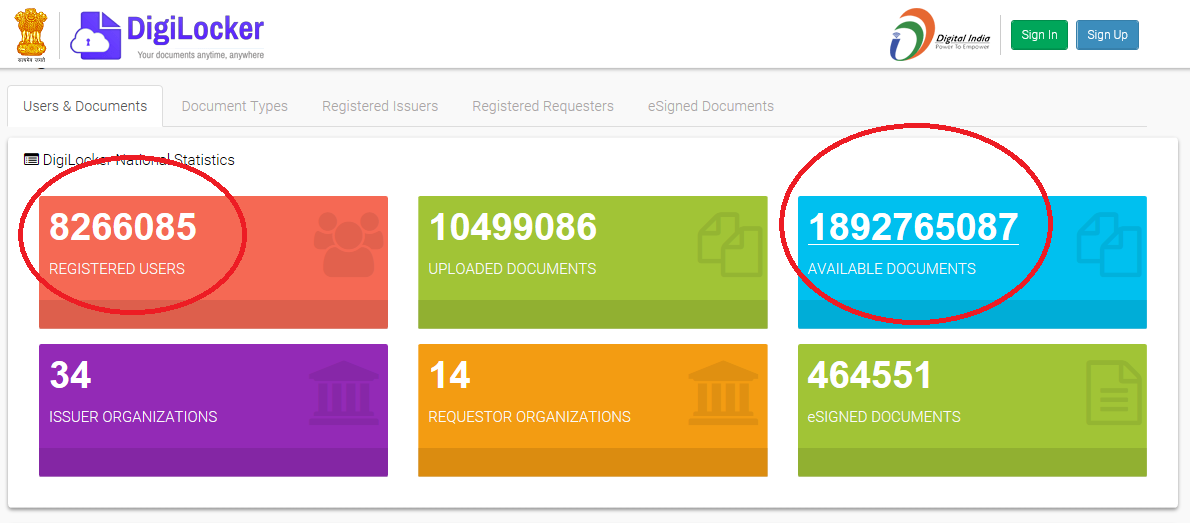Click the blue Sign Up button
Viewport: 1190px width, 523px height.
(x=1107, y=35)
